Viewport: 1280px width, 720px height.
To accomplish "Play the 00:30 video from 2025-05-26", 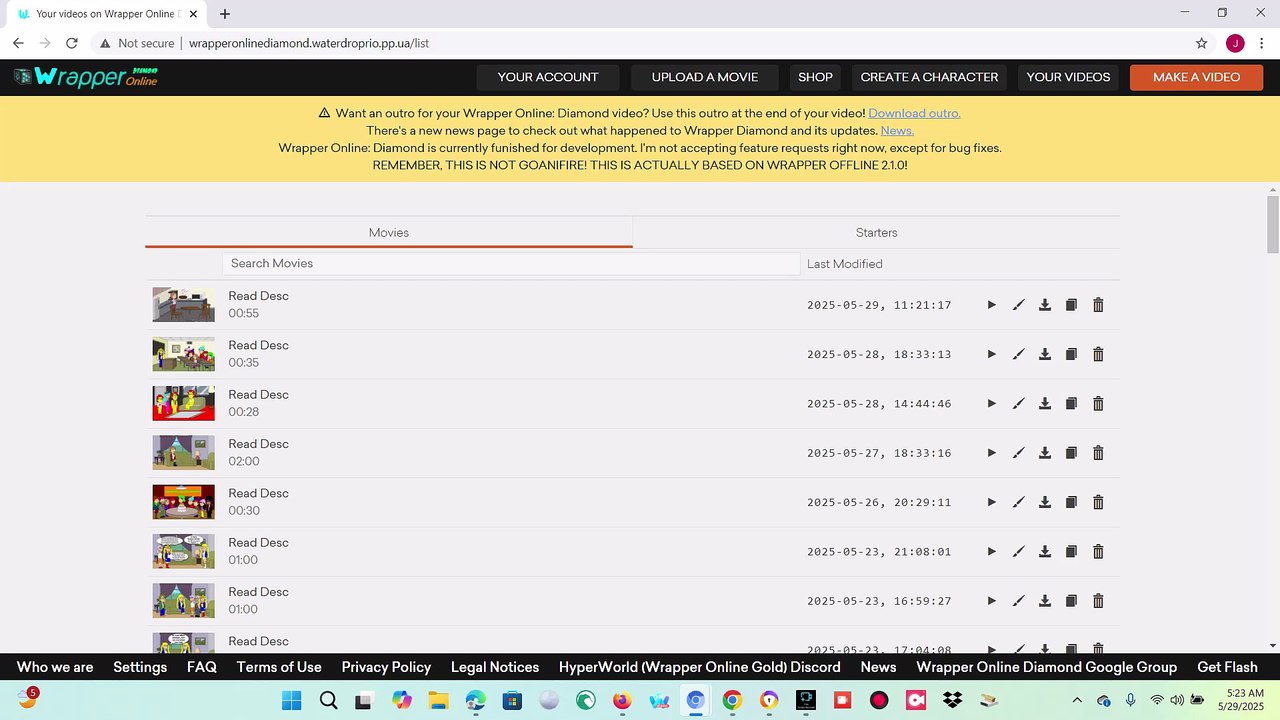I will click(x=991, y=502).
